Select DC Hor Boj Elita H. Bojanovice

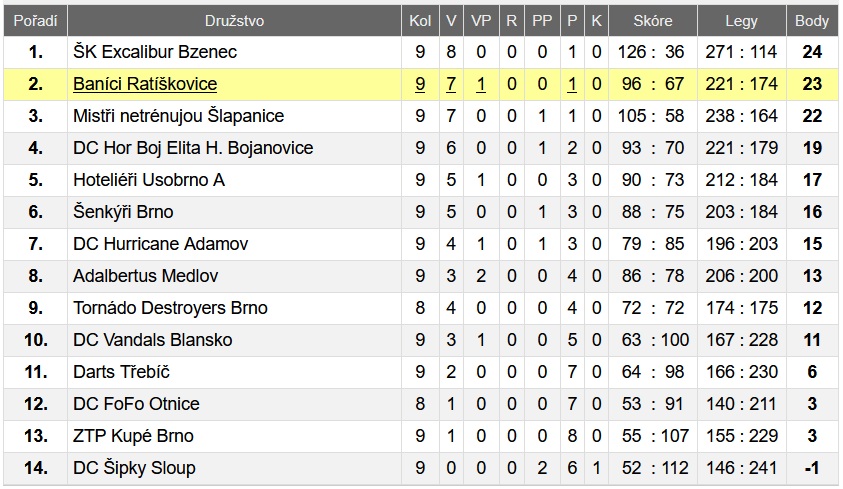pos(193,148)
